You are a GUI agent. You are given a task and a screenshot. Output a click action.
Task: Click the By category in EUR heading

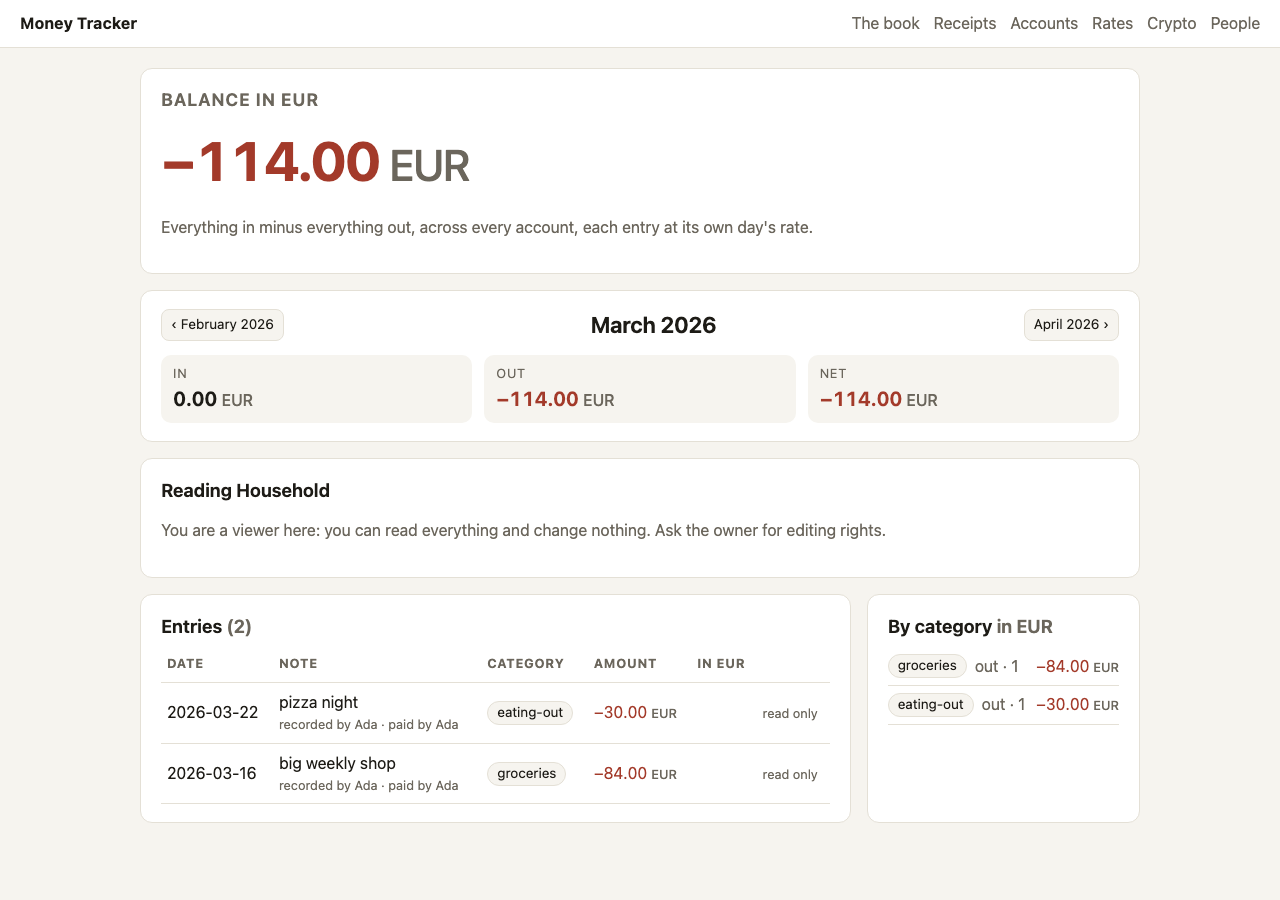(x=970, y=627)
